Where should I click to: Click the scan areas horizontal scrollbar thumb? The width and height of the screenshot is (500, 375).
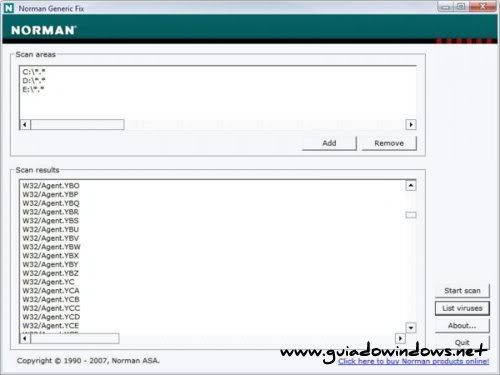tap(77, 125)
